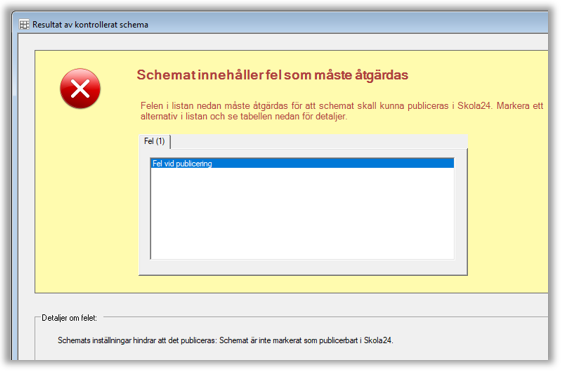Click the line 'alternativ i listan och se tabellen'
The height and width of the screenshot is (372, 564).
[244, 117]
